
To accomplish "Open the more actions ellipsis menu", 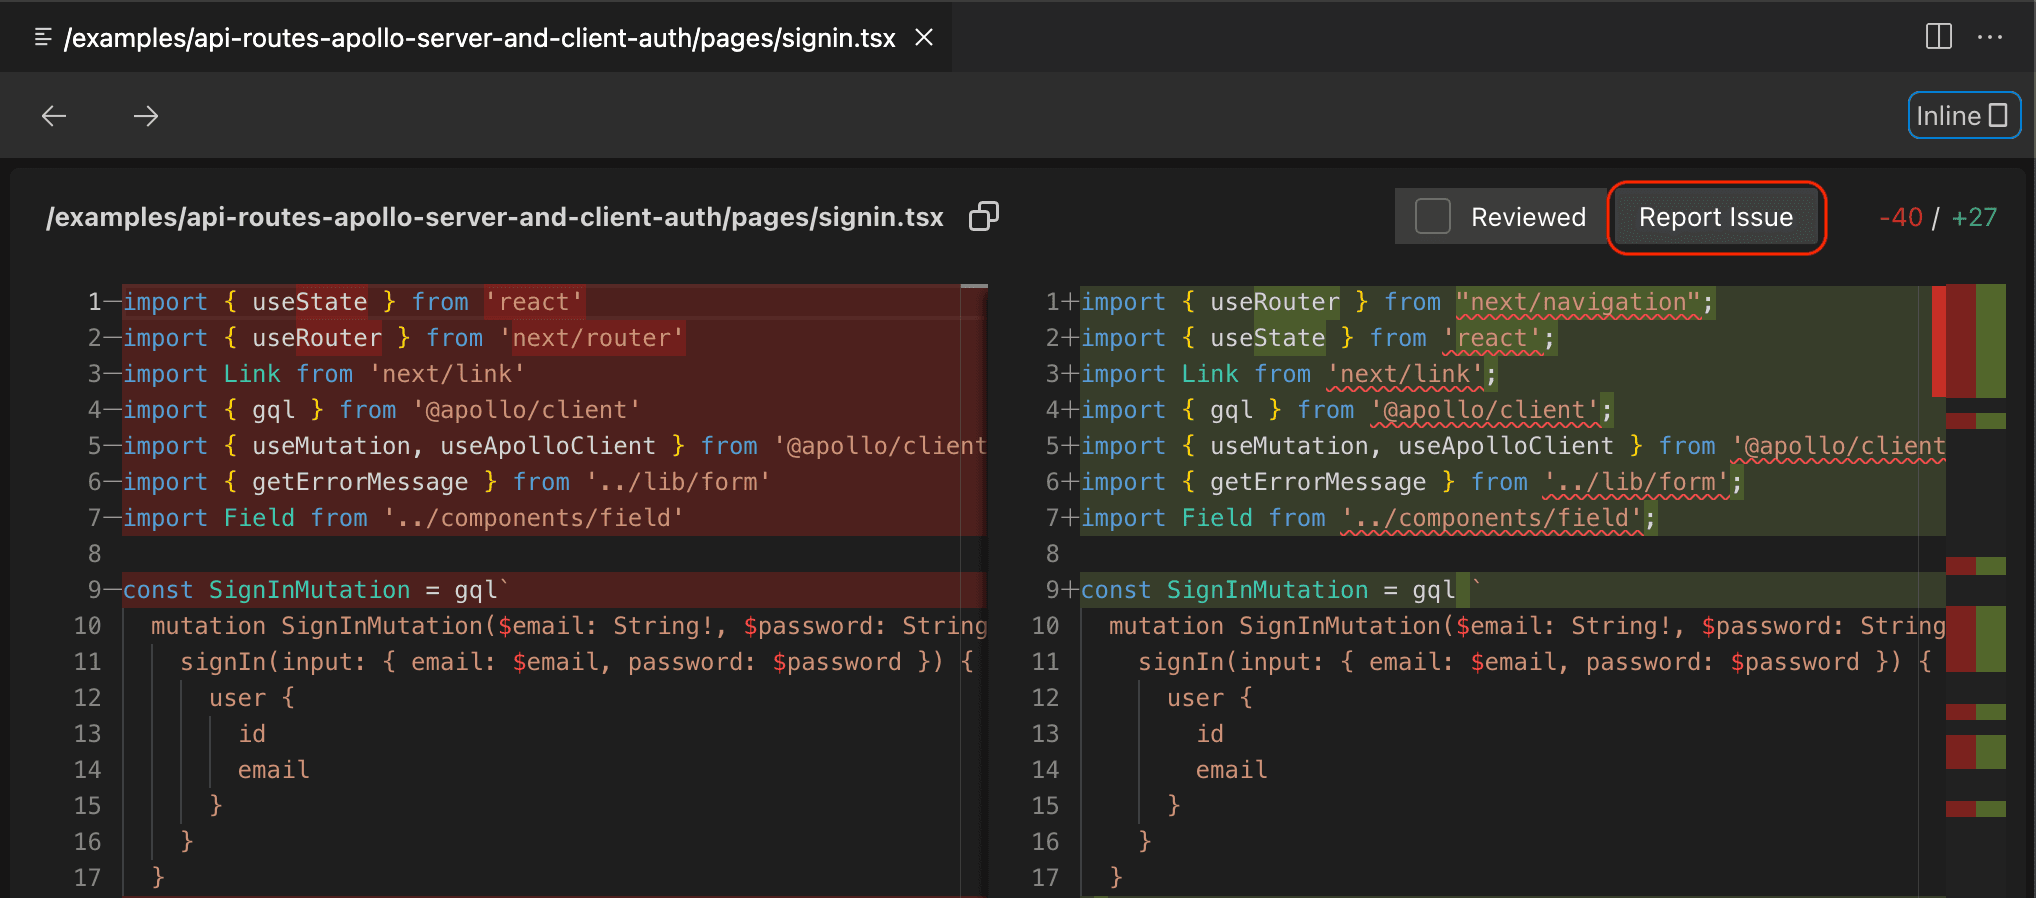I will click(1989, 37).
